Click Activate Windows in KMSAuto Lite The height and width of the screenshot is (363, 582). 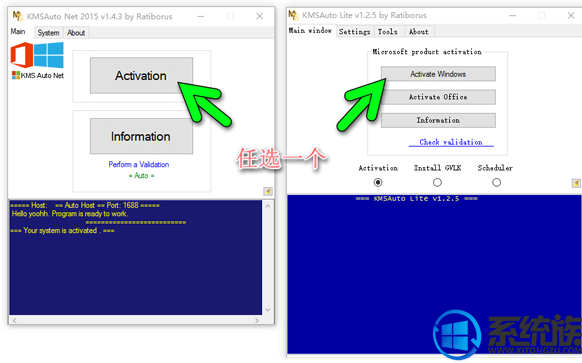click(438, 74)
